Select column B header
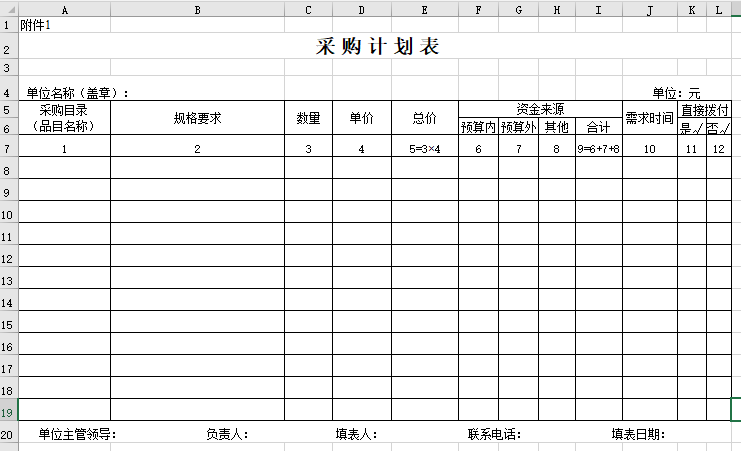 197,9
